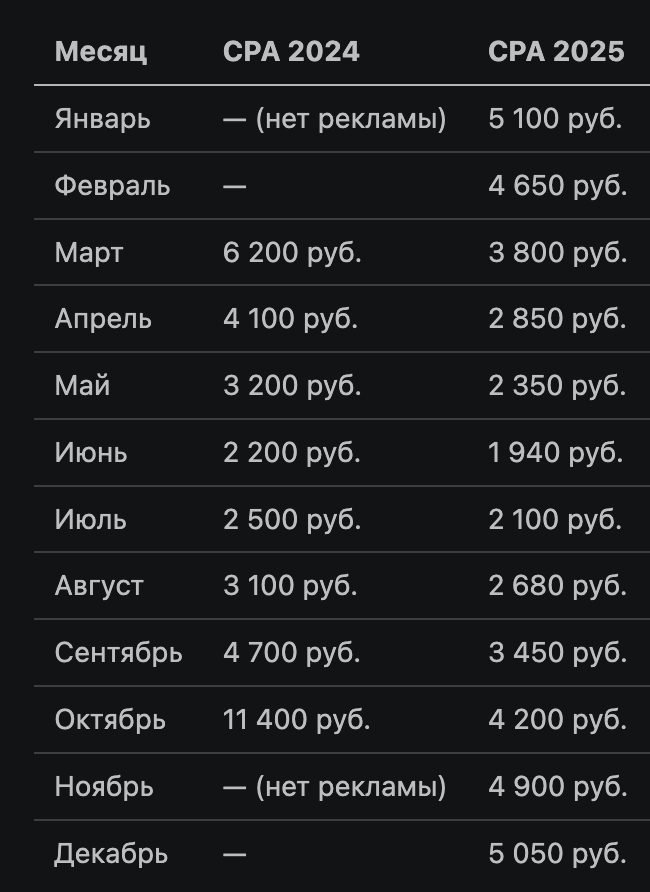Select the 4 100 руб. April 2024 value
Image resolution: width=650 pixels, height=892 pixels.
290,319
